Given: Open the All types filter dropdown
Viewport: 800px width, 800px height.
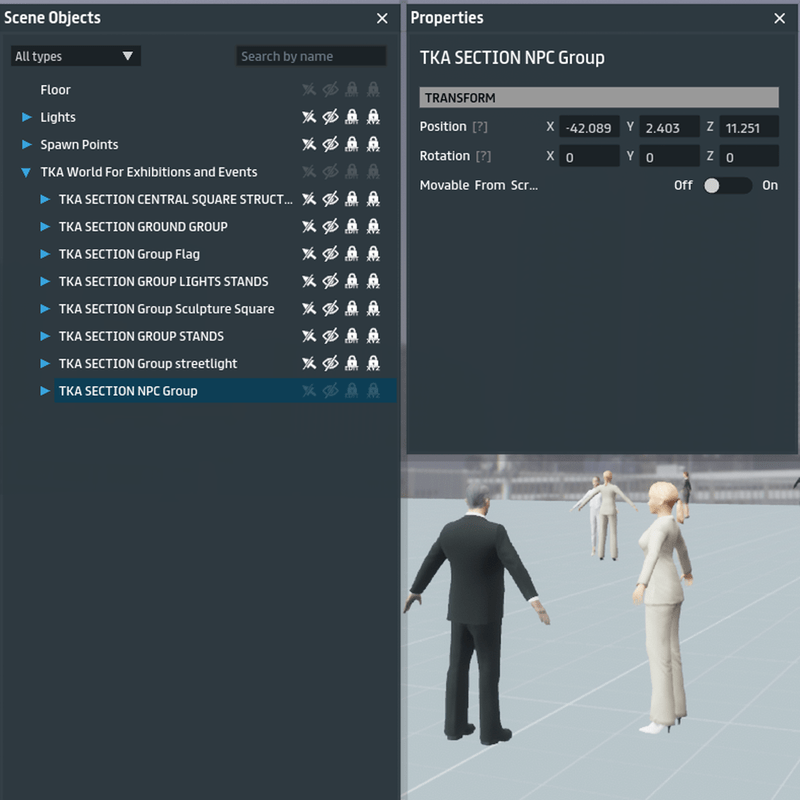Looking at the screenshot, I should click(x=75, y=56).
